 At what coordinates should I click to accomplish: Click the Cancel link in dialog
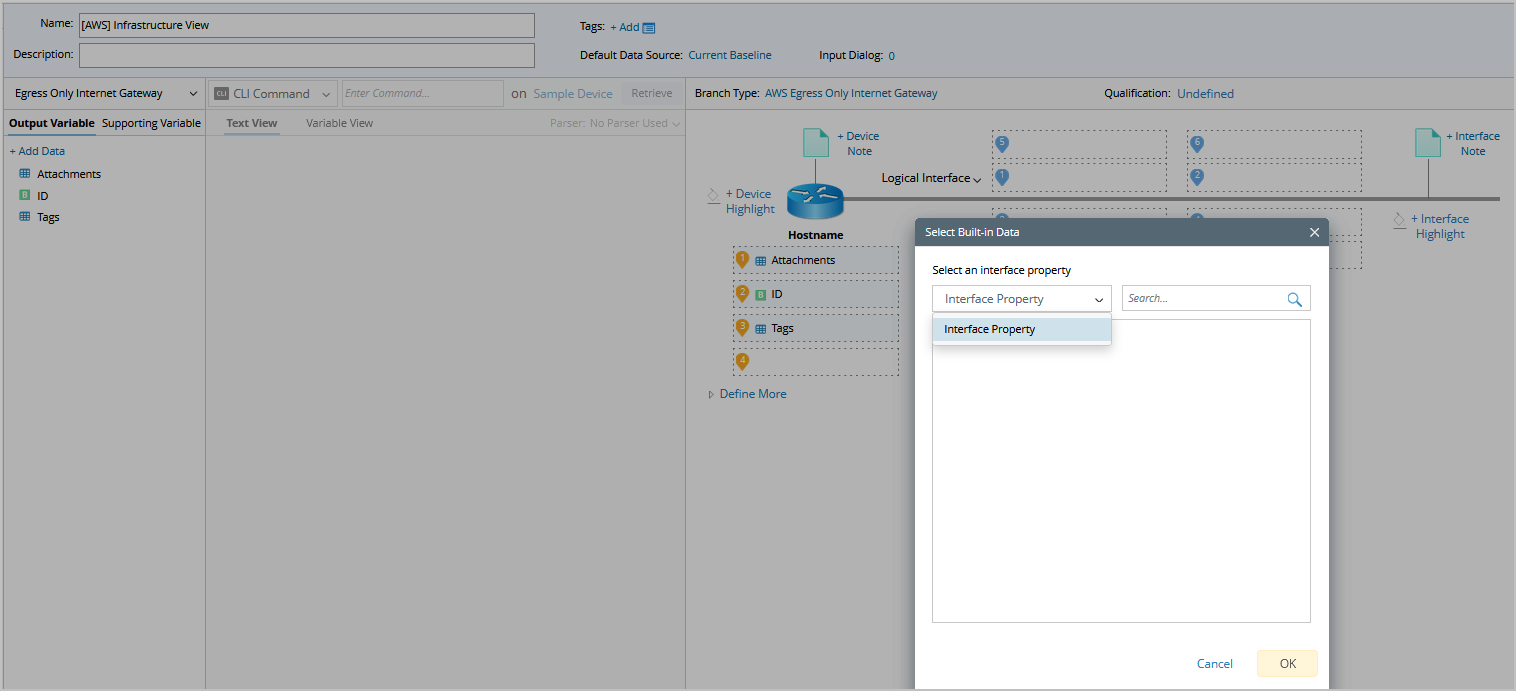pyautogui.click(x=1214, y=664)
